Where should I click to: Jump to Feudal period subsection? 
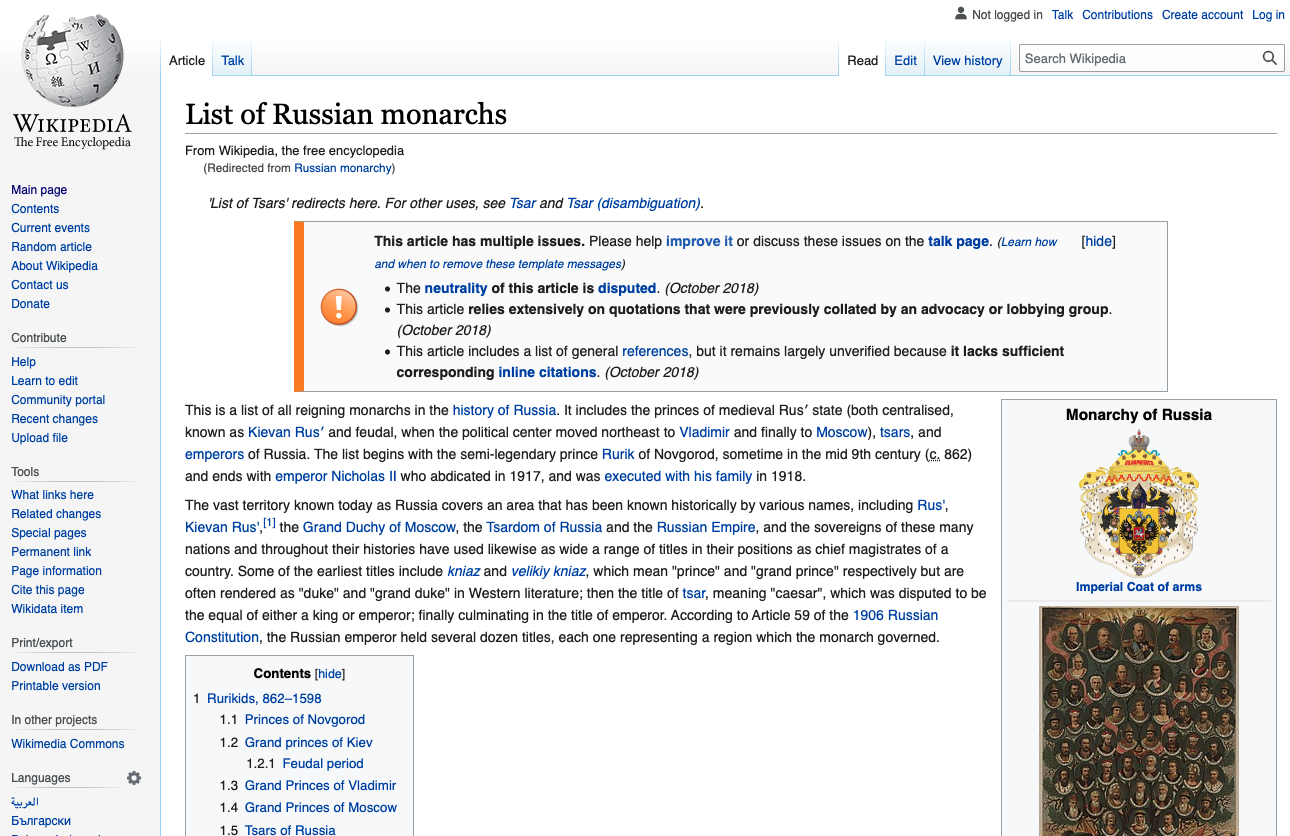pyautogui.click(x=323, y=764)
